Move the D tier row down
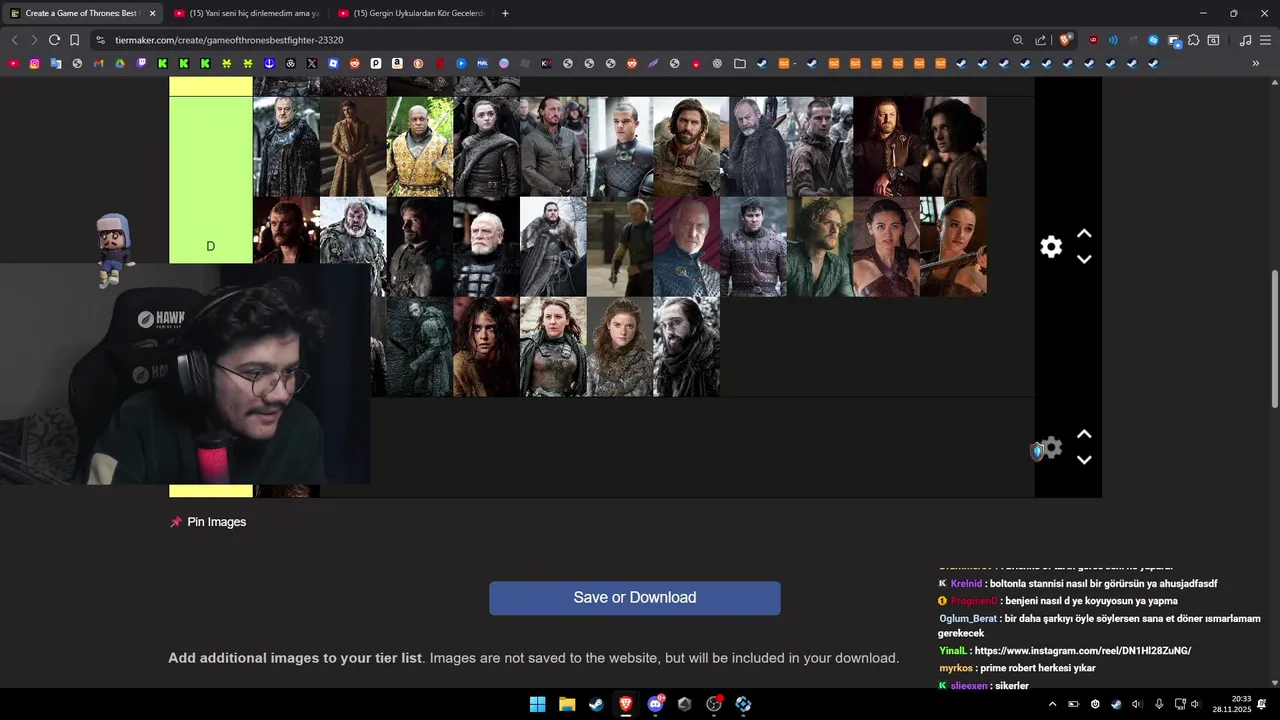 pos(1084,259)
